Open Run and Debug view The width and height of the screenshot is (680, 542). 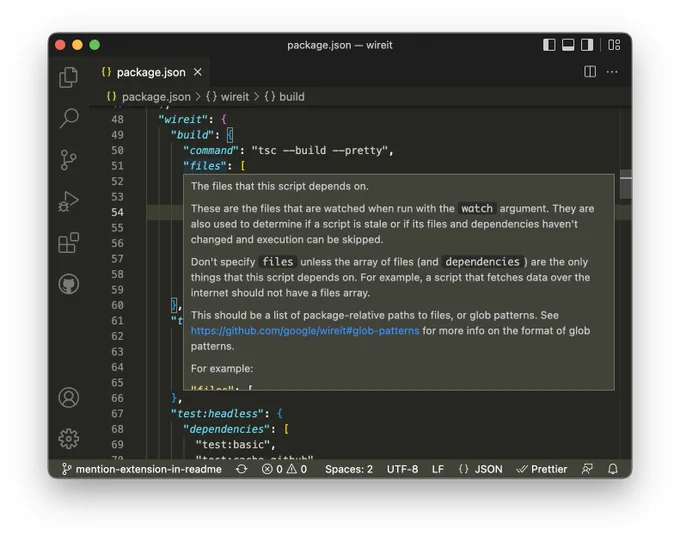point(69,201)
